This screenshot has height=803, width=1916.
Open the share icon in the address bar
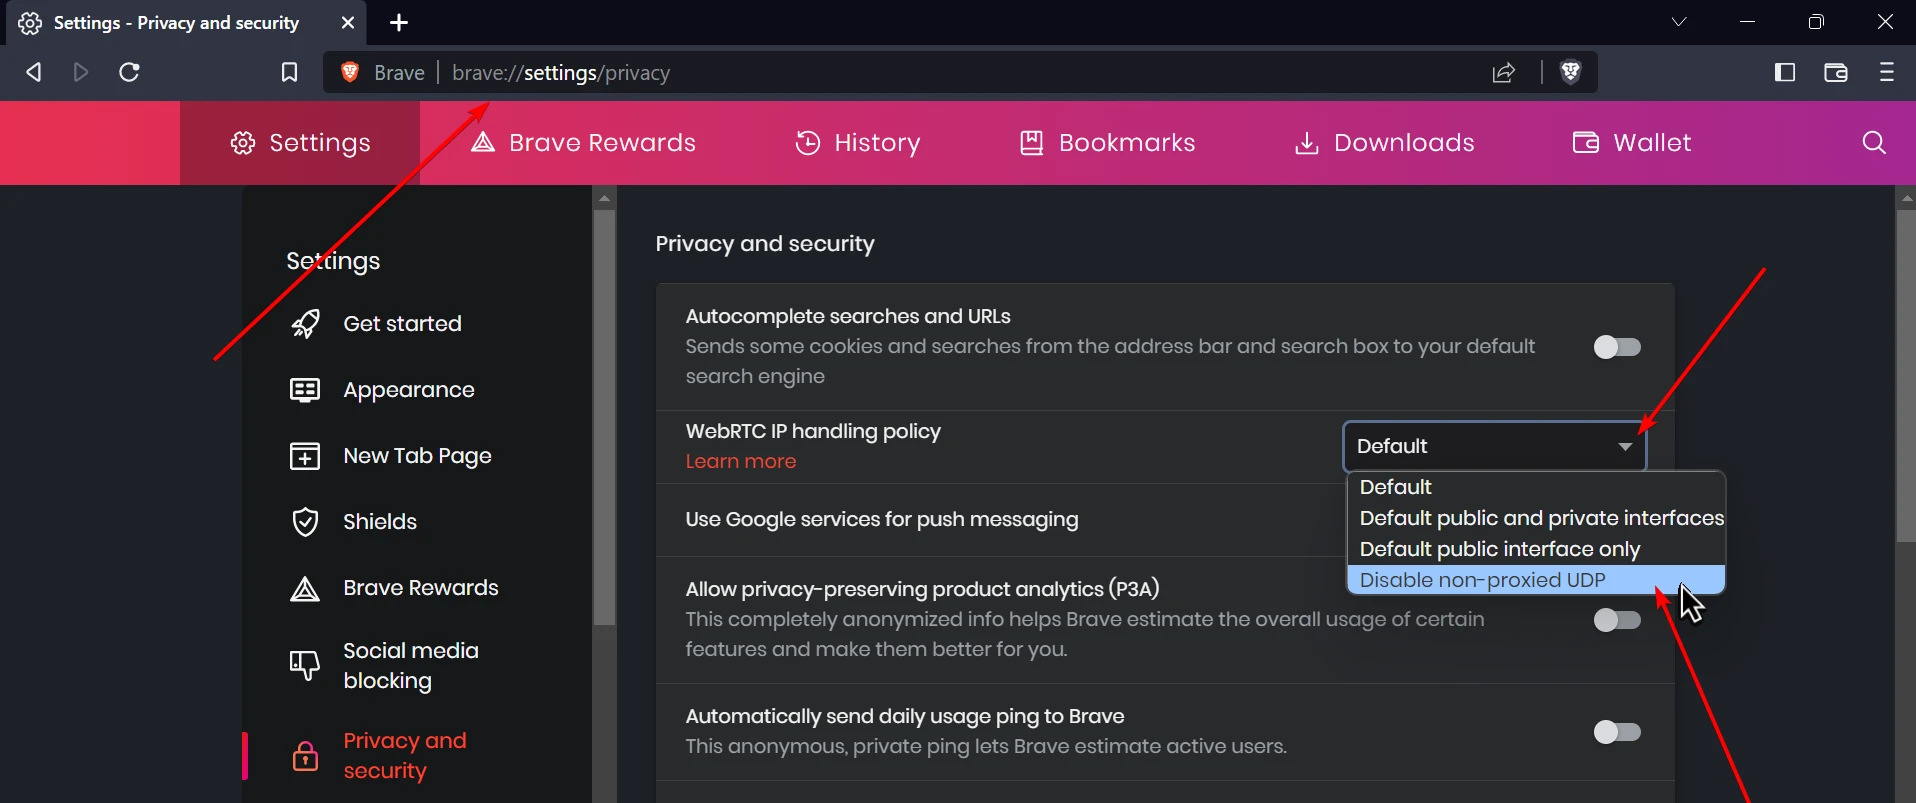pyautogui.click(x=1504, y=72)
